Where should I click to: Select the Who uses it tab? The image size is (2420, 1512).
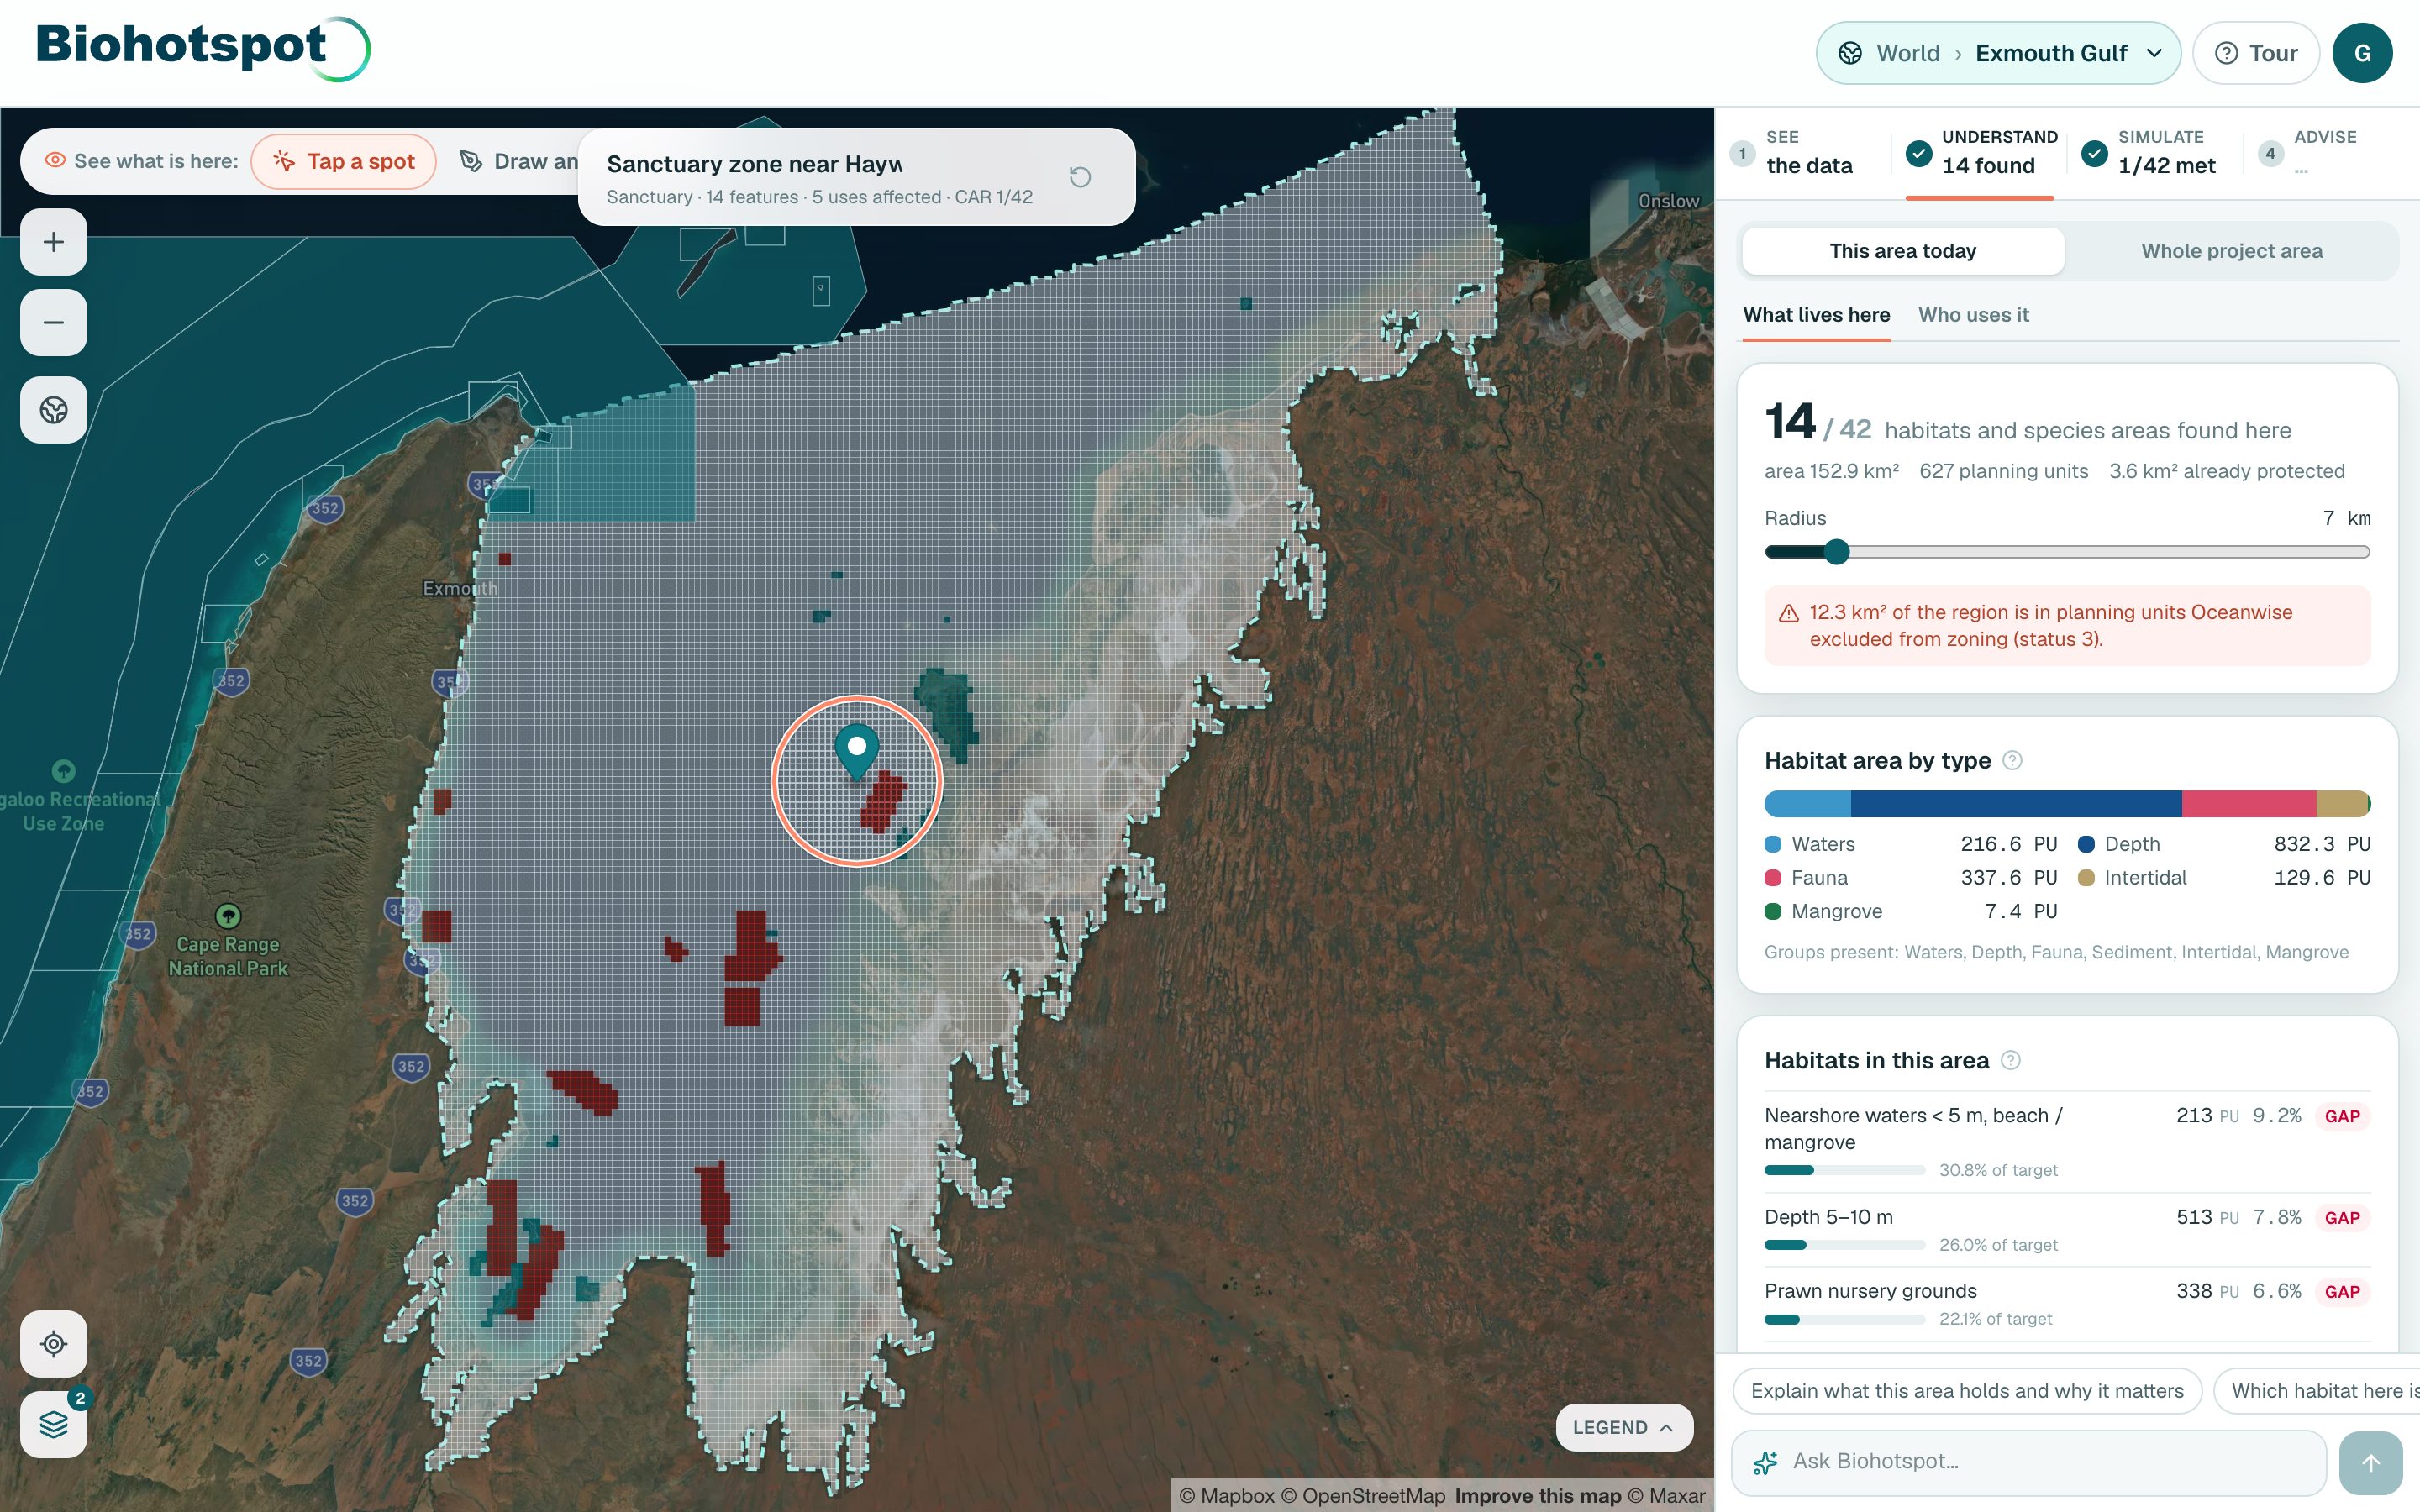click(1973, 315)
